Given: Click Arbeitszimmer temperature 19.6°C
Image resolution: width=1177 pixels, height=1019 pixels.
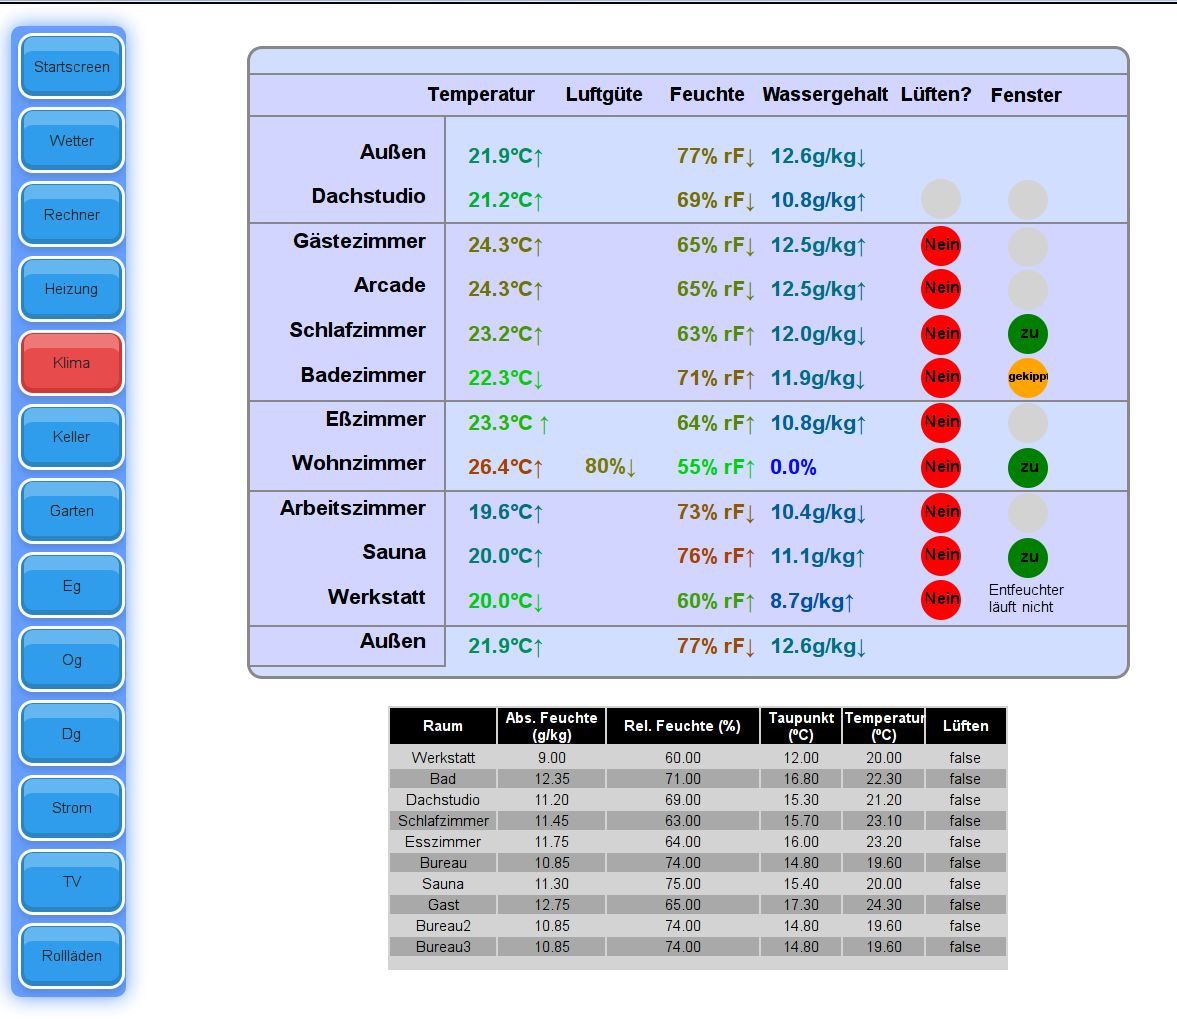Looking at the screenshot, I should click(x=505, y=513).
